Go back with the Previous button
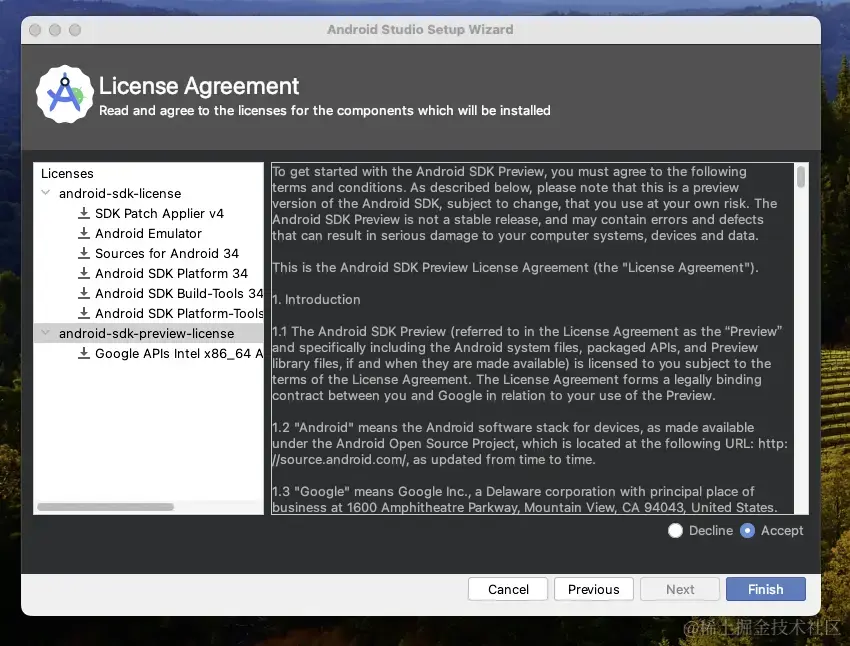Image resolution: width=850 pixels, height=646 pixels. [594, 589]
